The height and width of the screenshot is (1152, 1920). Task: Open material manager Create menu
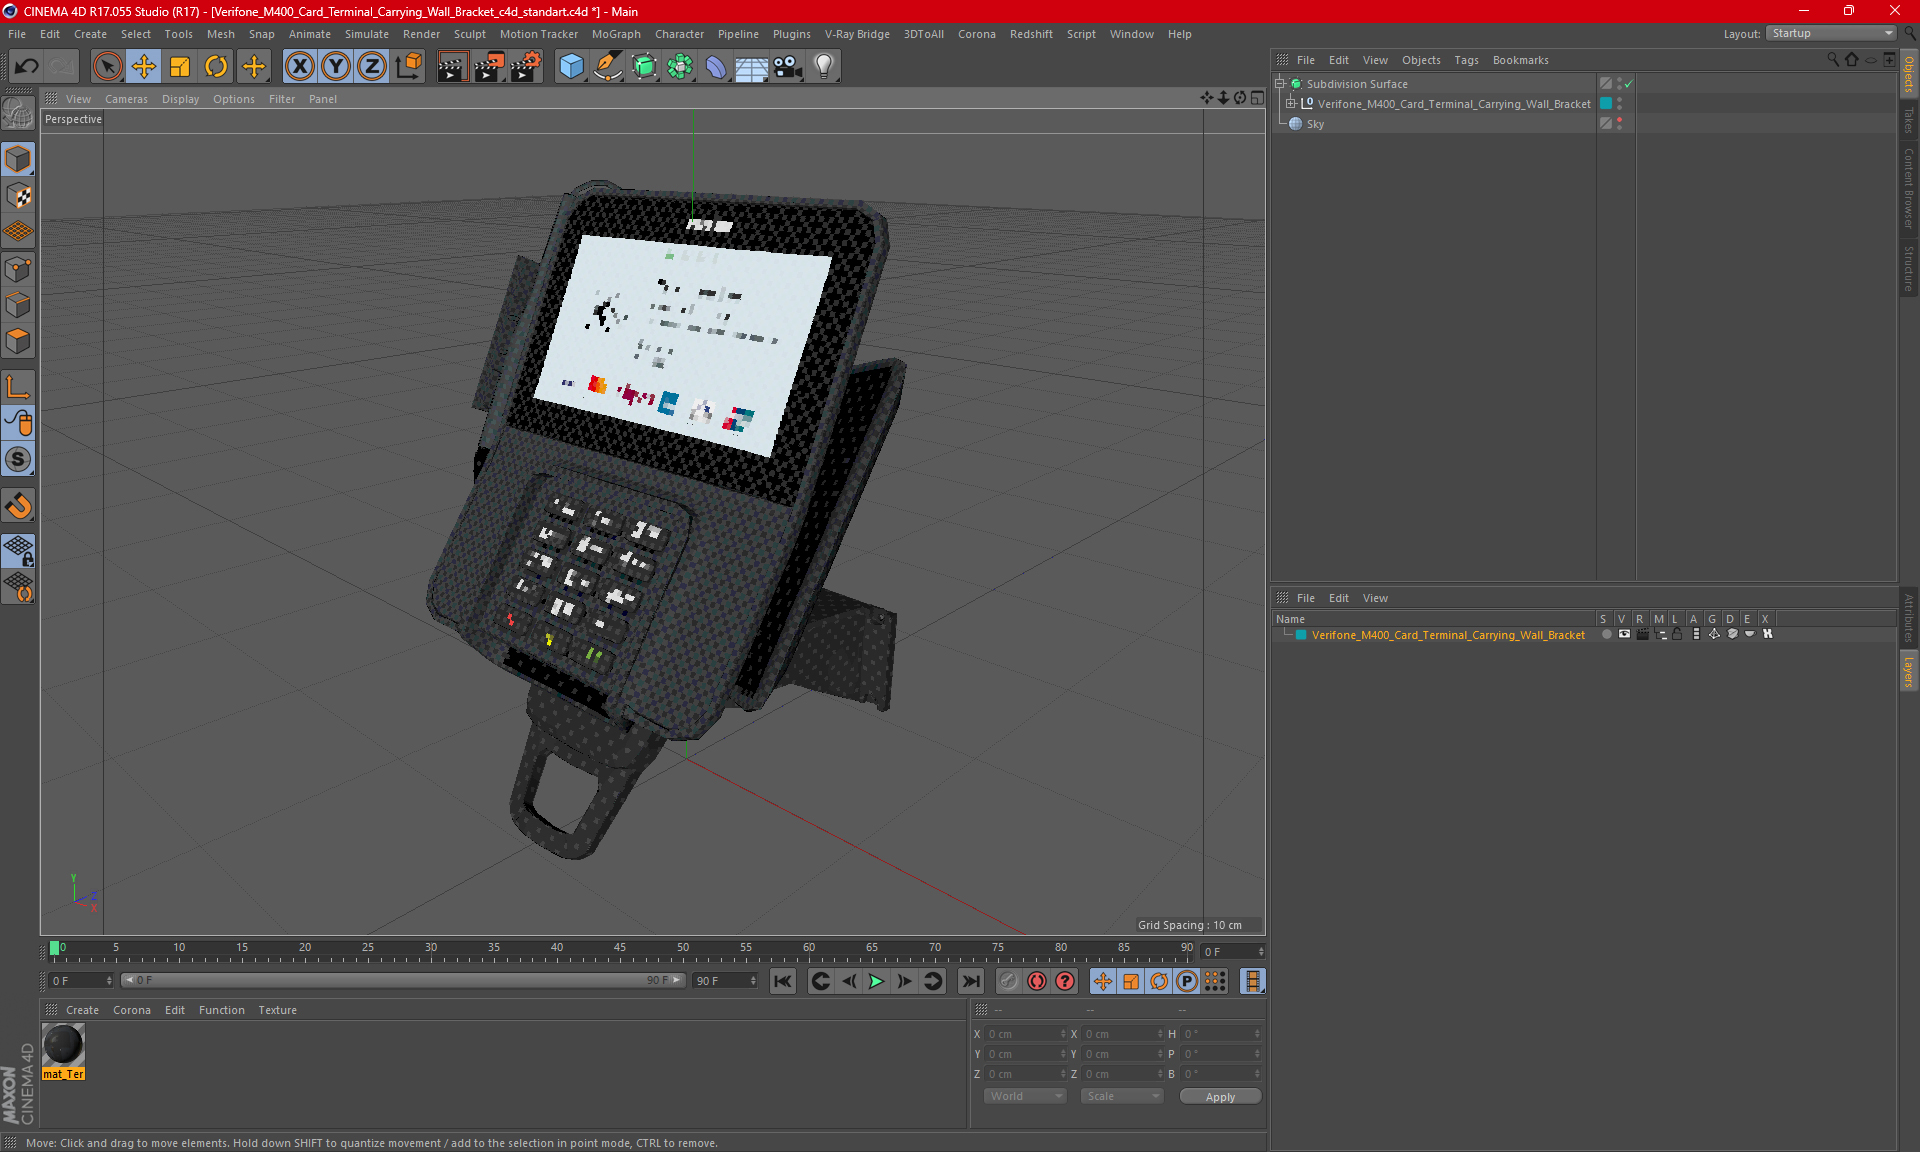82,1010
